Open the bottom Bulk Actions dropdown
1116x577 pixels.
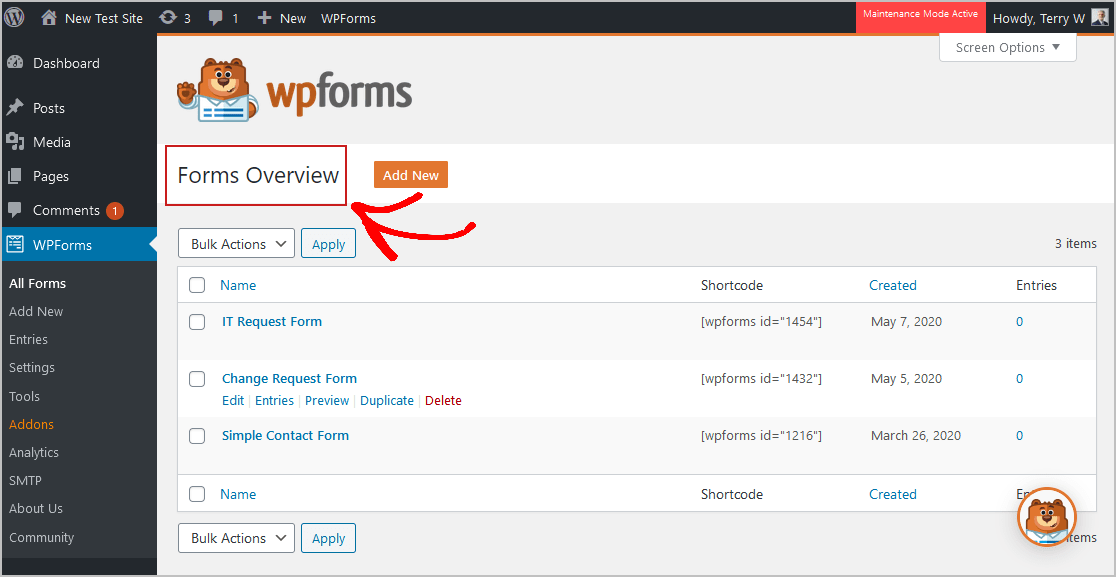(236, 538)
